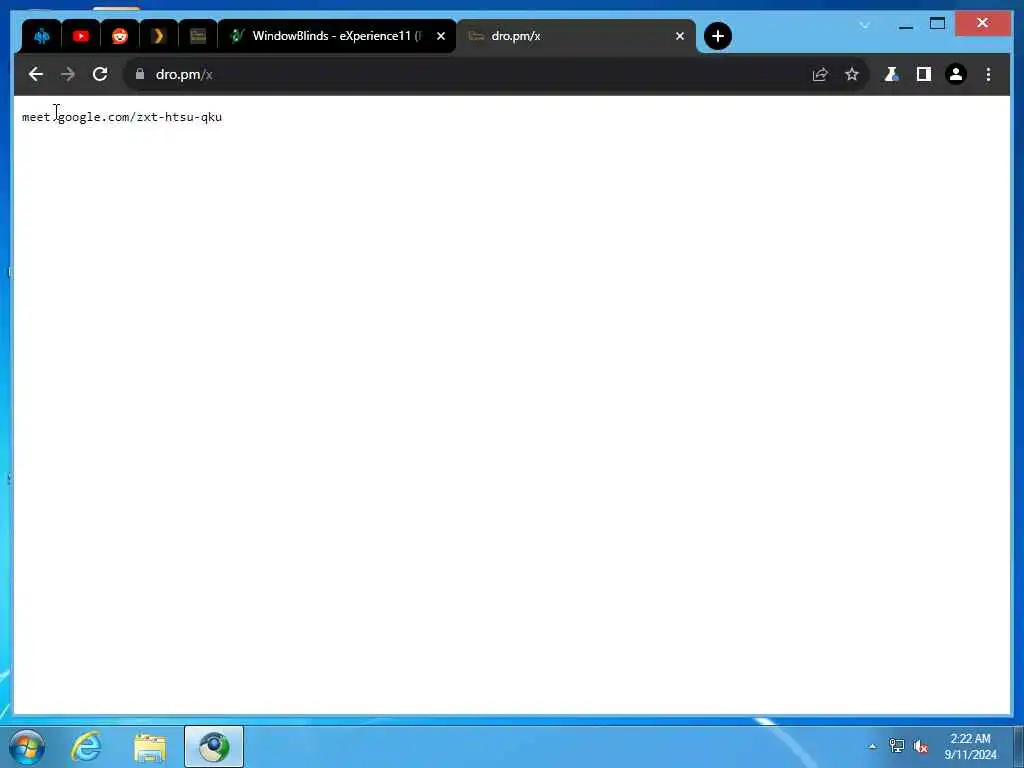Share this page via share icon
1024x768 pixels.
820,74
